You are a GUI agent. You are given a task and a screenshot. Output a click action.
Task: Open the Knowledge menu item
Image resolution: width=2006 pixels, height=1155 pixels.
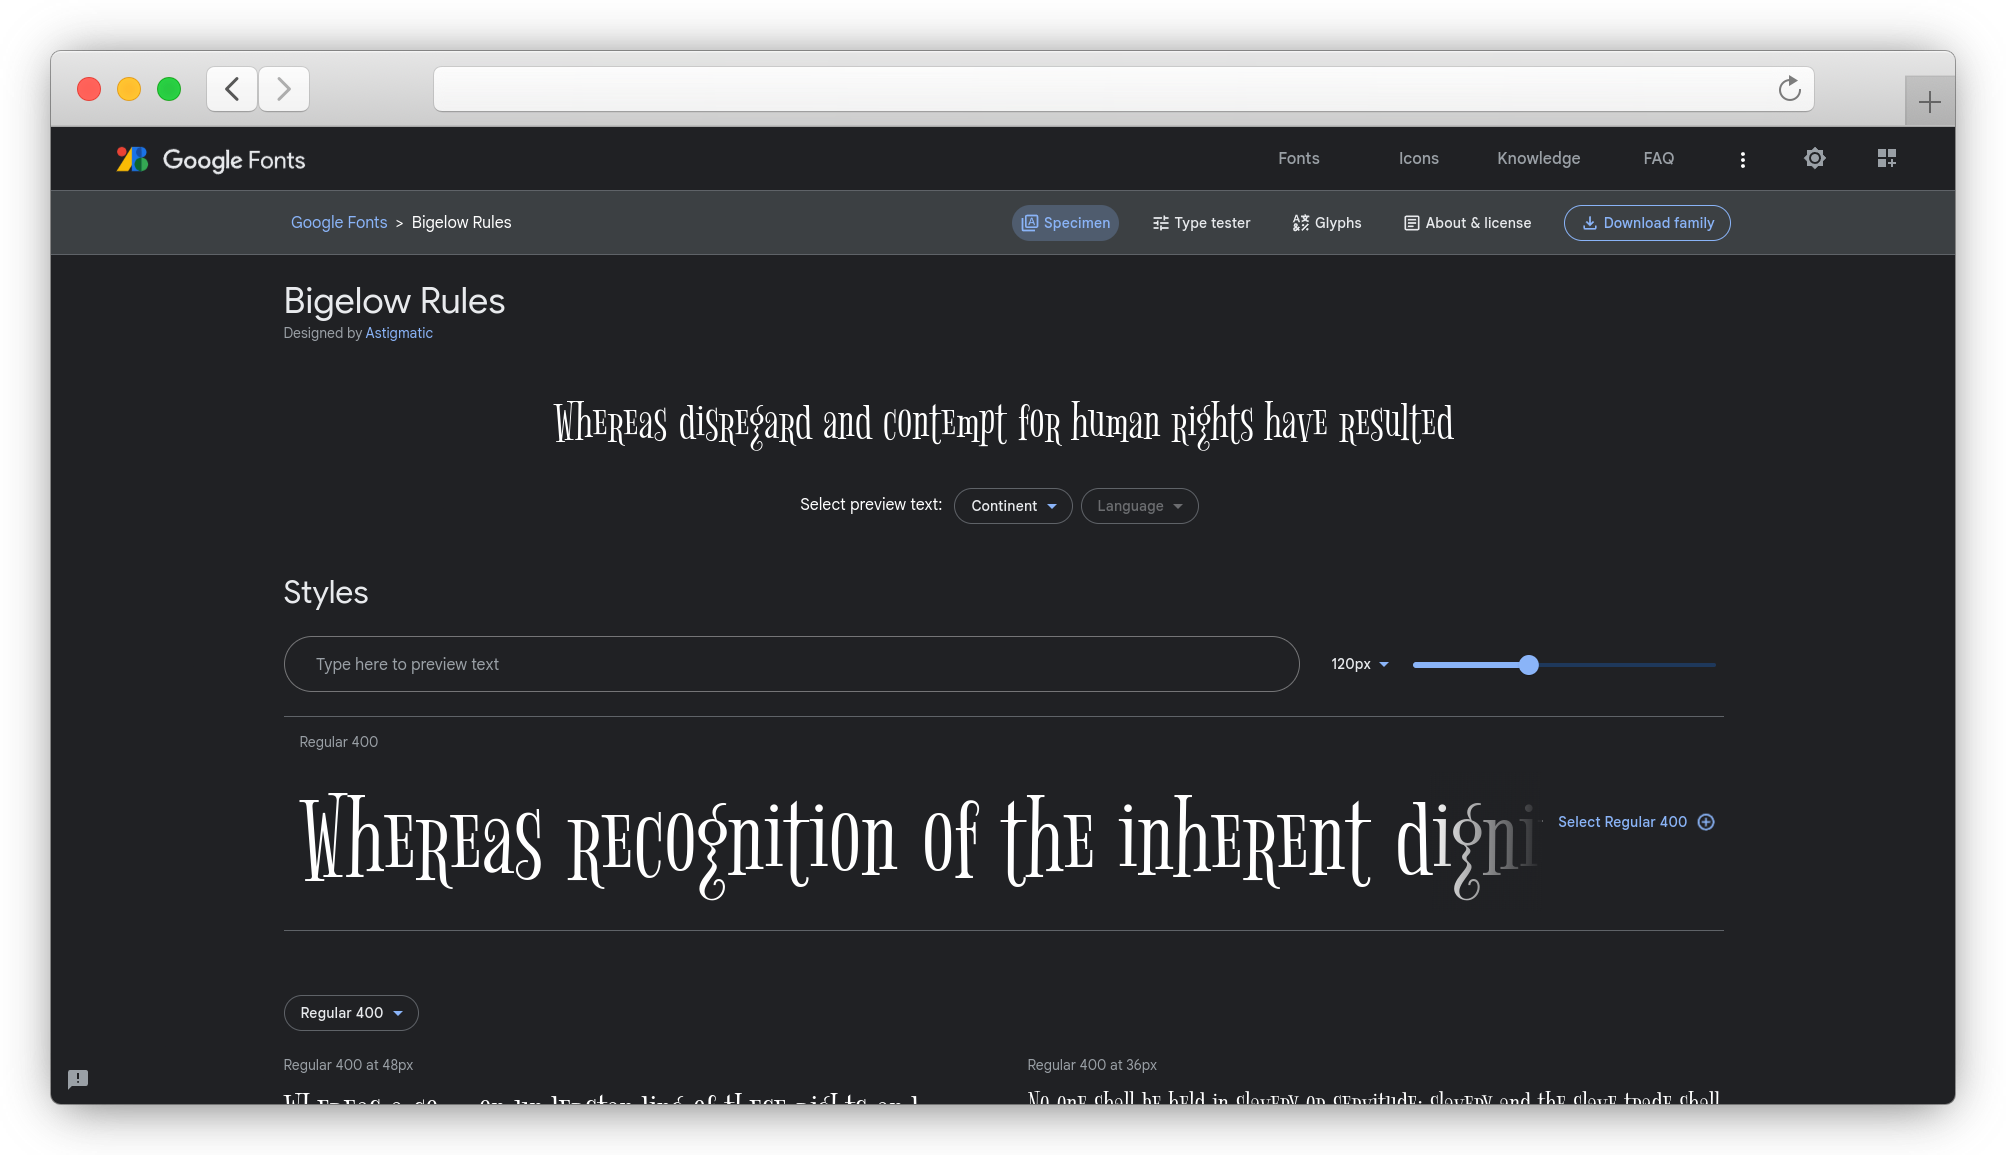point(1538,158)
